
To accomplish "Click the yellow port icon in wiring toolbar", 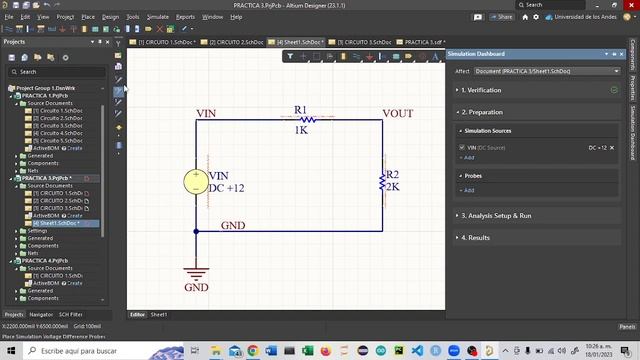I will click(x=148, y=29).
